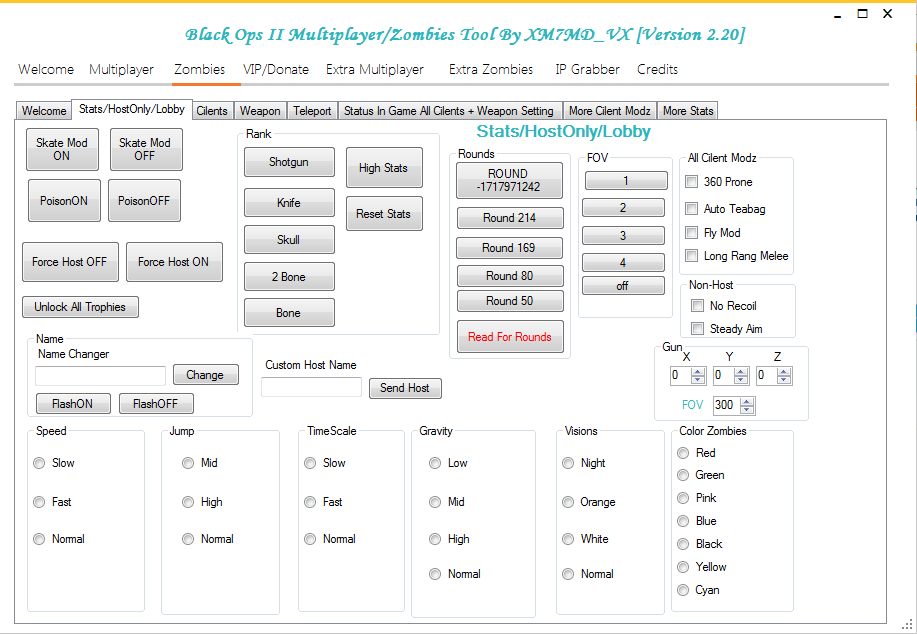Check the No Recoil box

pos(697,305)
